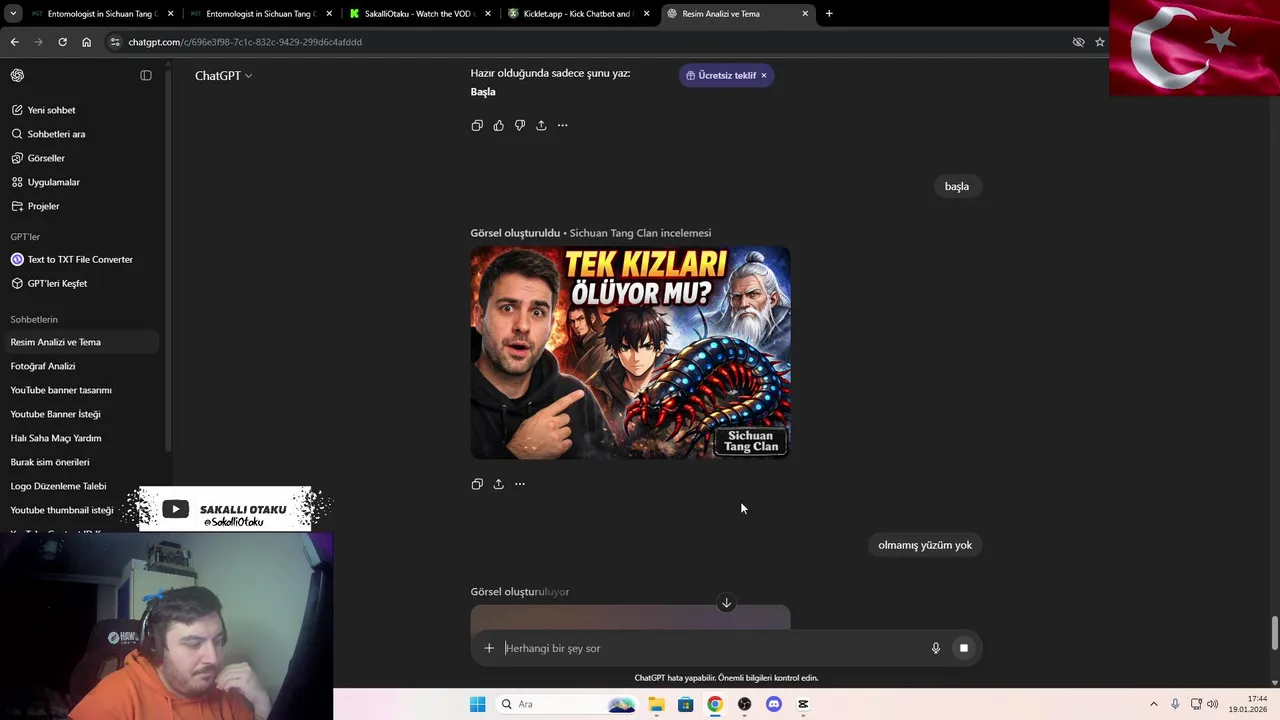Open the generated Tek Kızları Ölüyor Mu thumbnail

coord(630,352)
